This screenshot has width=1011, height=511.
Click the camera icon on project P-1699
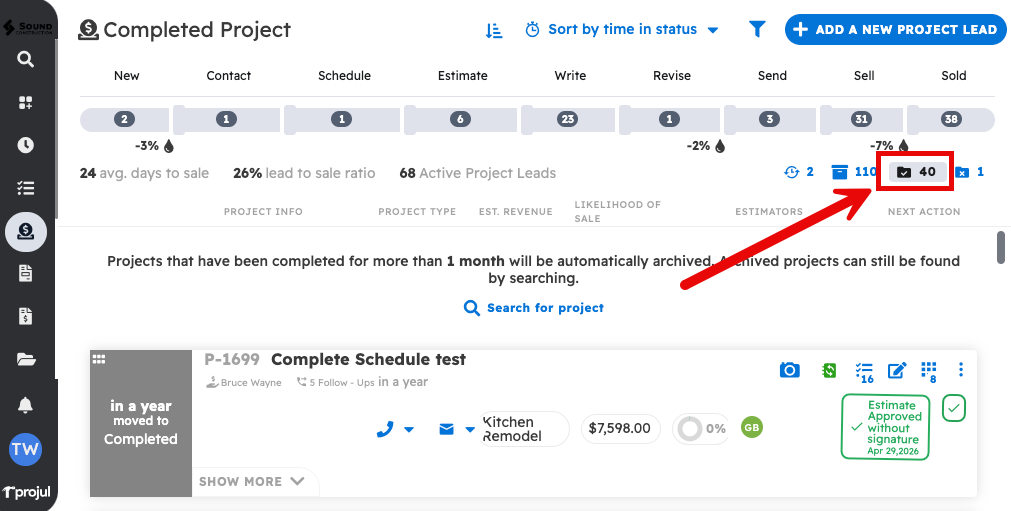pyautogui.click(x=790, y=370)
